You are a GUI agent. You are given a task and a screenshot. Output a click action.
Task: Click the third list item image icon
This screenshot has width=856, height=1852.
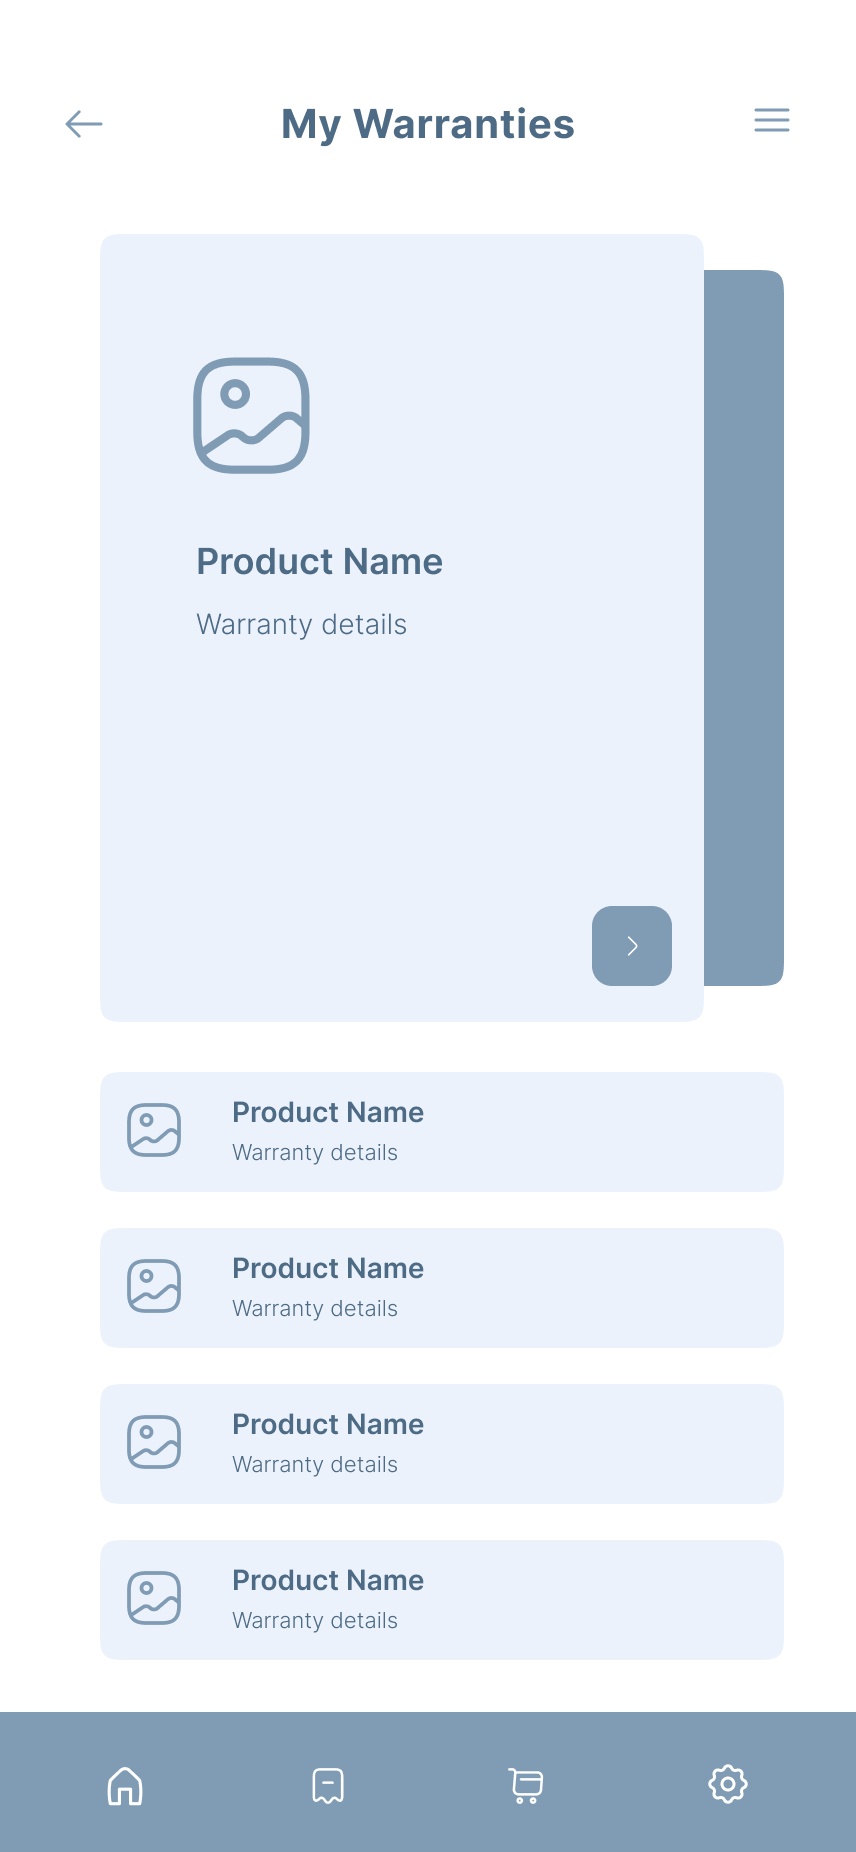pos(154,1442)
